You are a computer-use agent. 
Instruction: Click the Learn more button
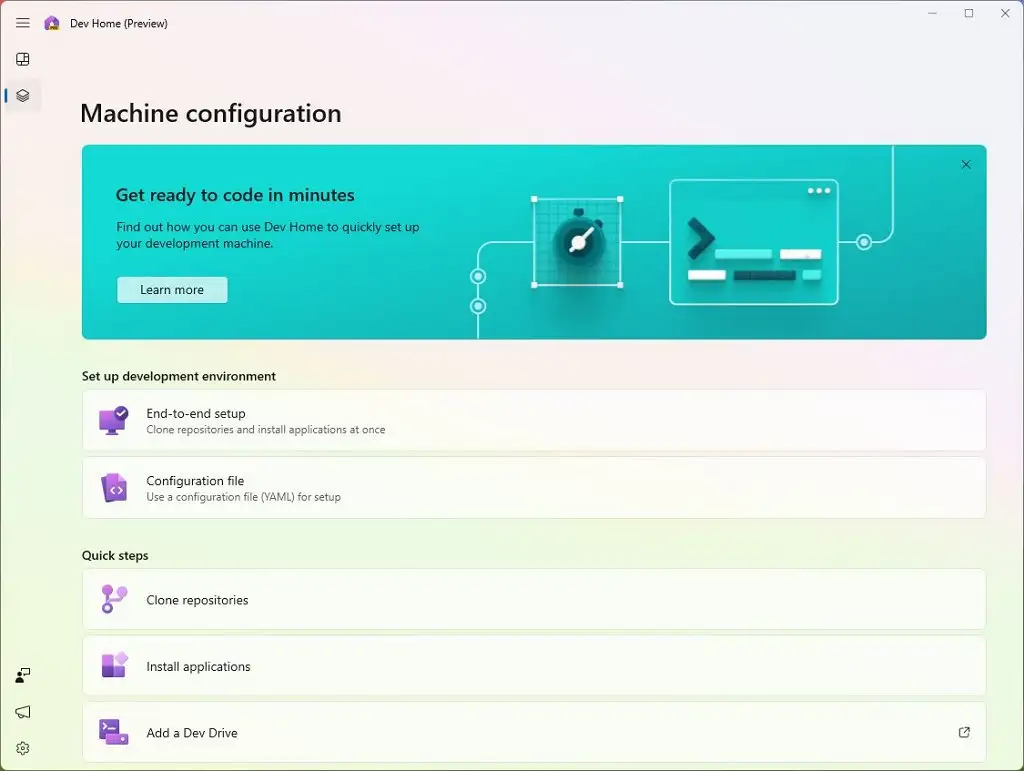[171, 290]
